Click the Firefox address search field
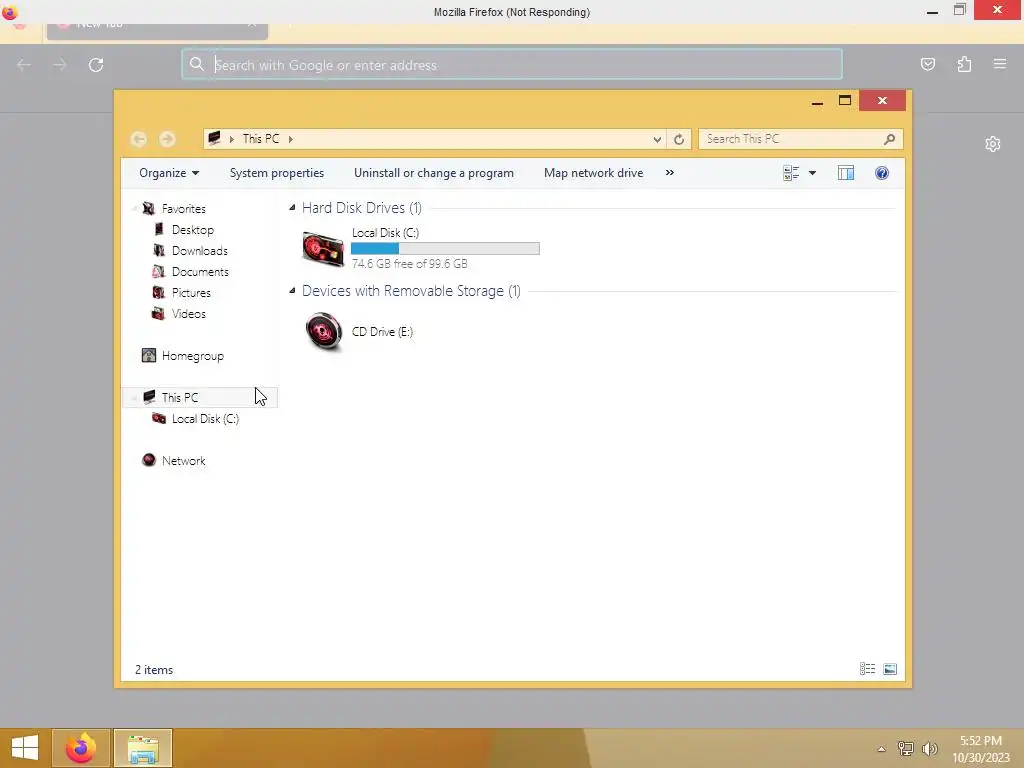1024x768 pixels. point(512,65)
